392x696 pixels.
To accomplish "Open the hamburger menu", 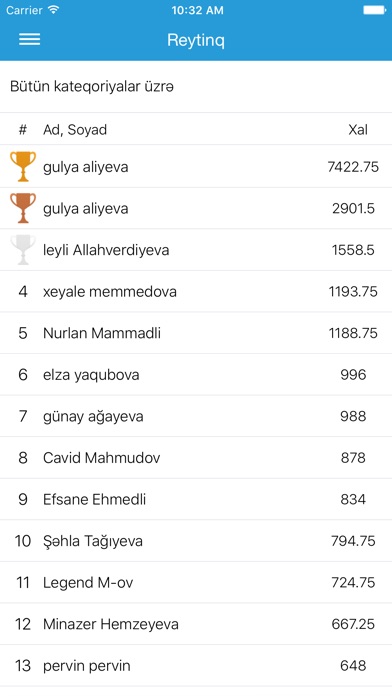I will 29,40.
